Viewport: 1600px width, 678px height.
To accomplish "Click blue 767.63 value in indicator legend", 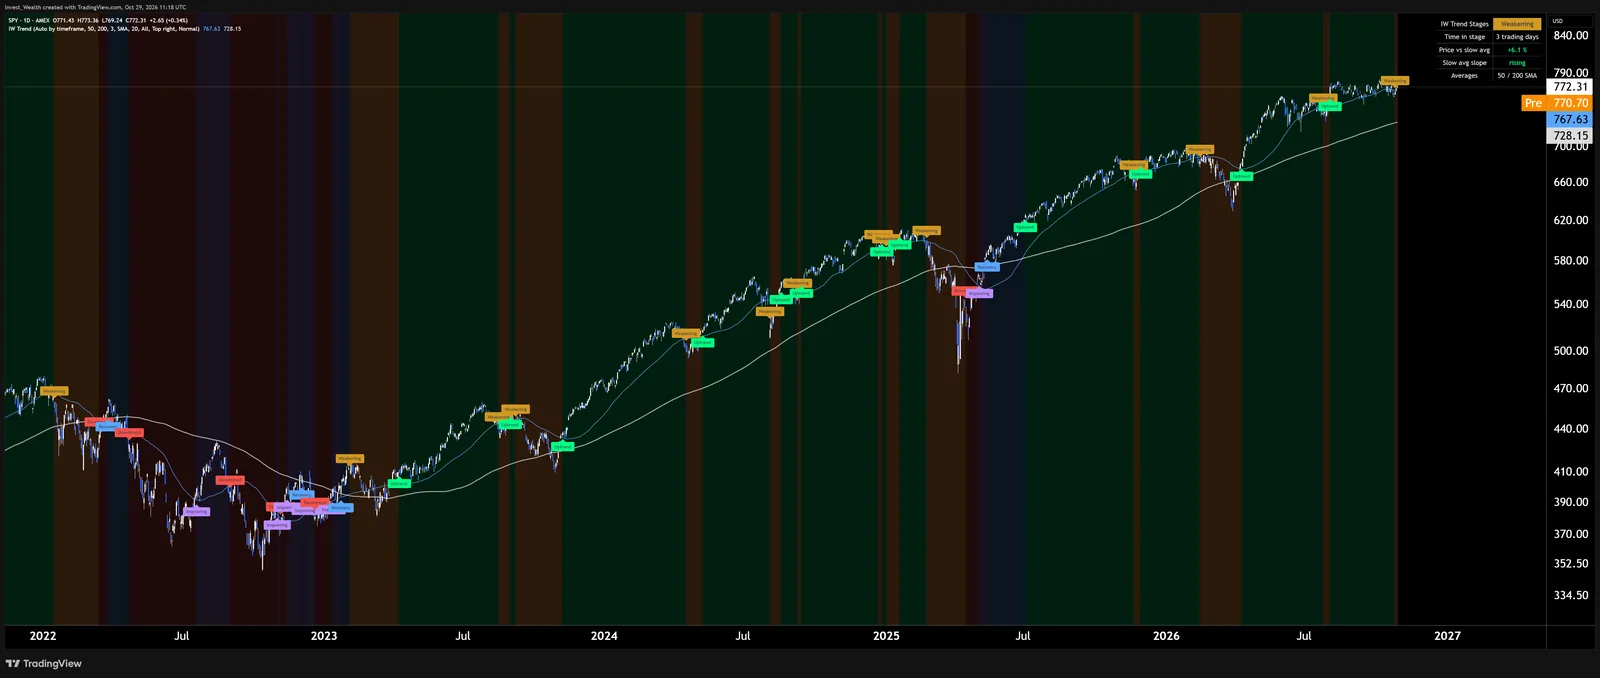I will click(211, 29).
